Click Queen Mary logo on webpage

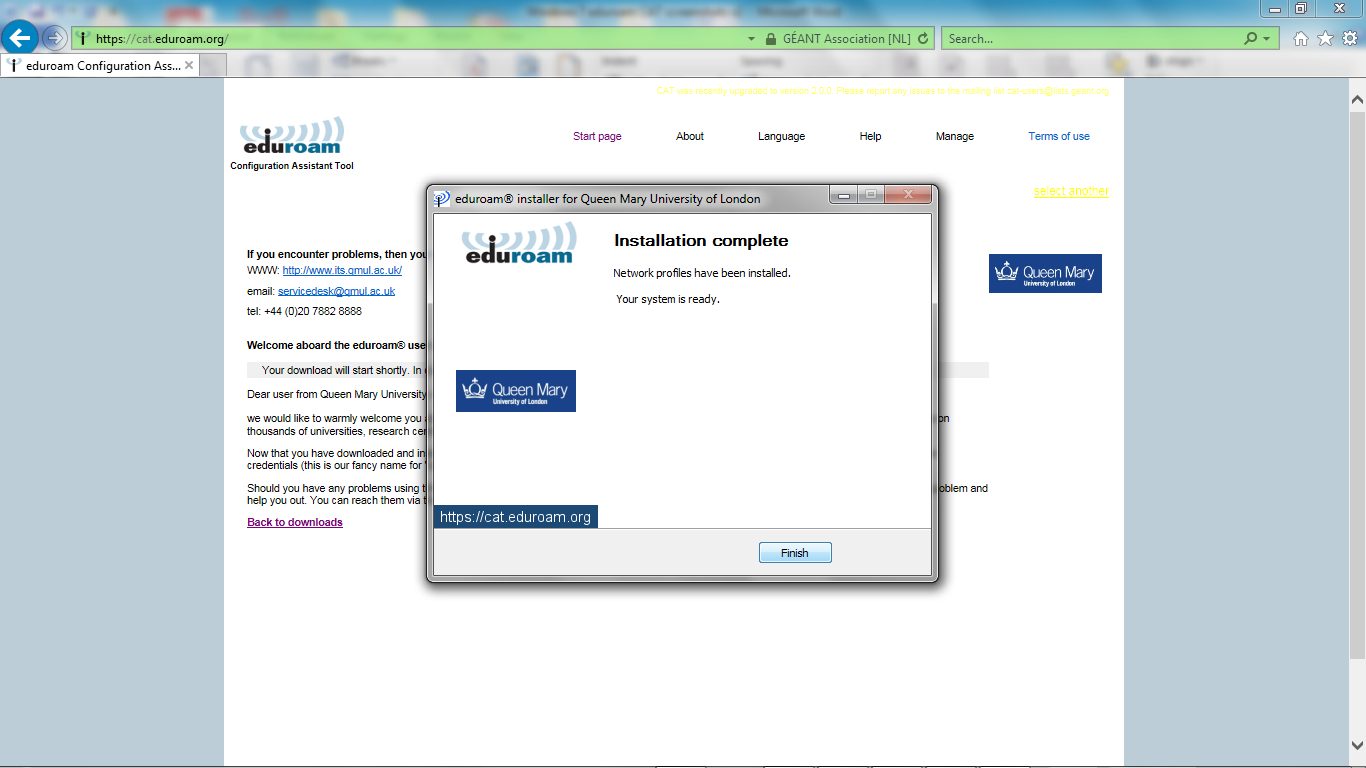coord(1045,273)
